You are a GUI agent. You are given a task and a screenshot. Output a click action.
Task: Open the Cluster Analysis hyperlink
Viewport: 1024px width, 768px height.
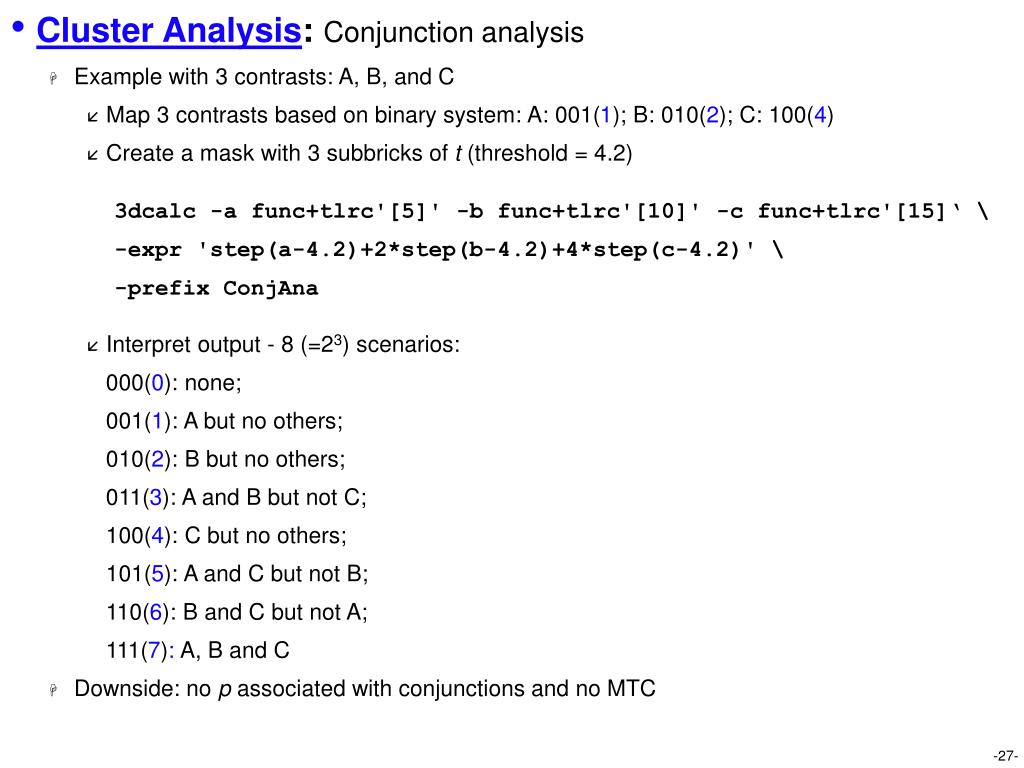pos(168,31)
